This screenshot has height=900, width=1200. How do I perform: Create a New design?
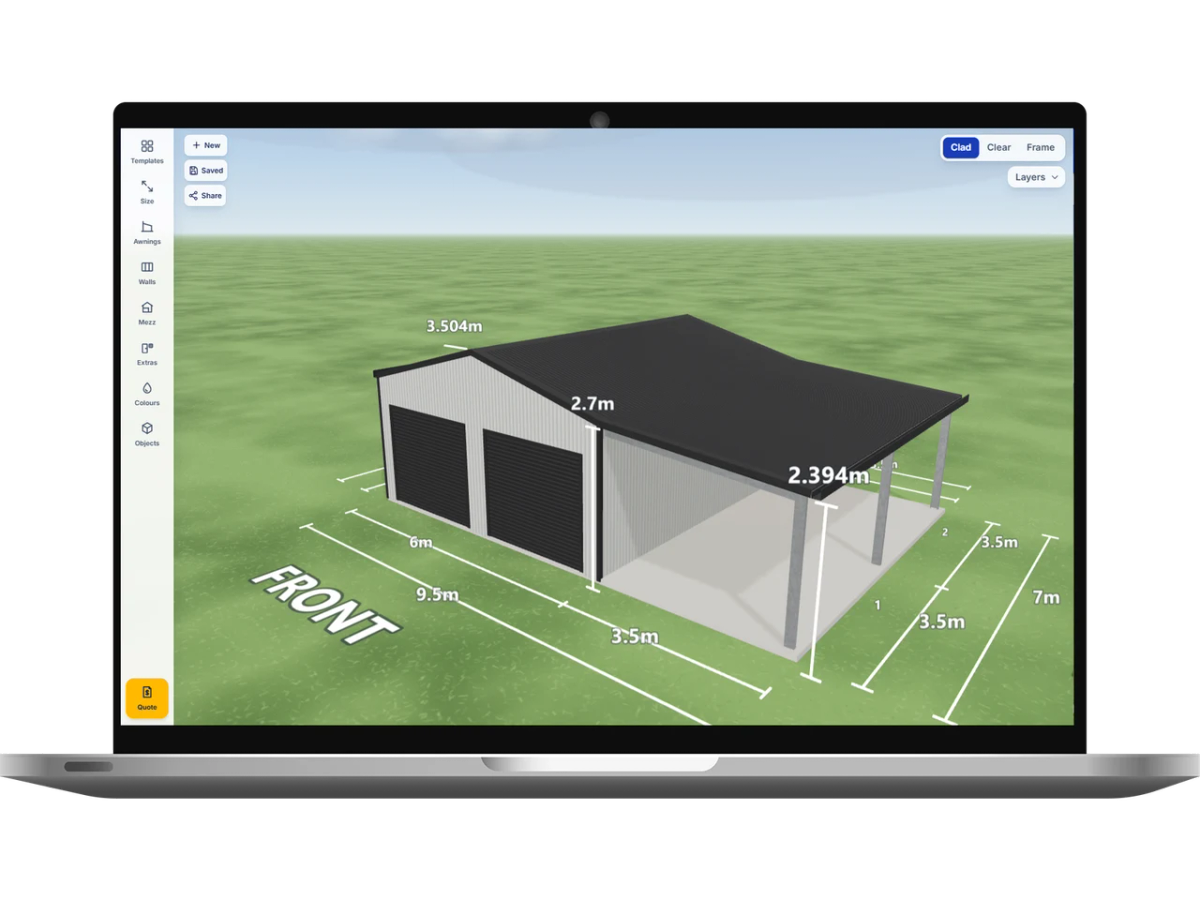(206, 145)
